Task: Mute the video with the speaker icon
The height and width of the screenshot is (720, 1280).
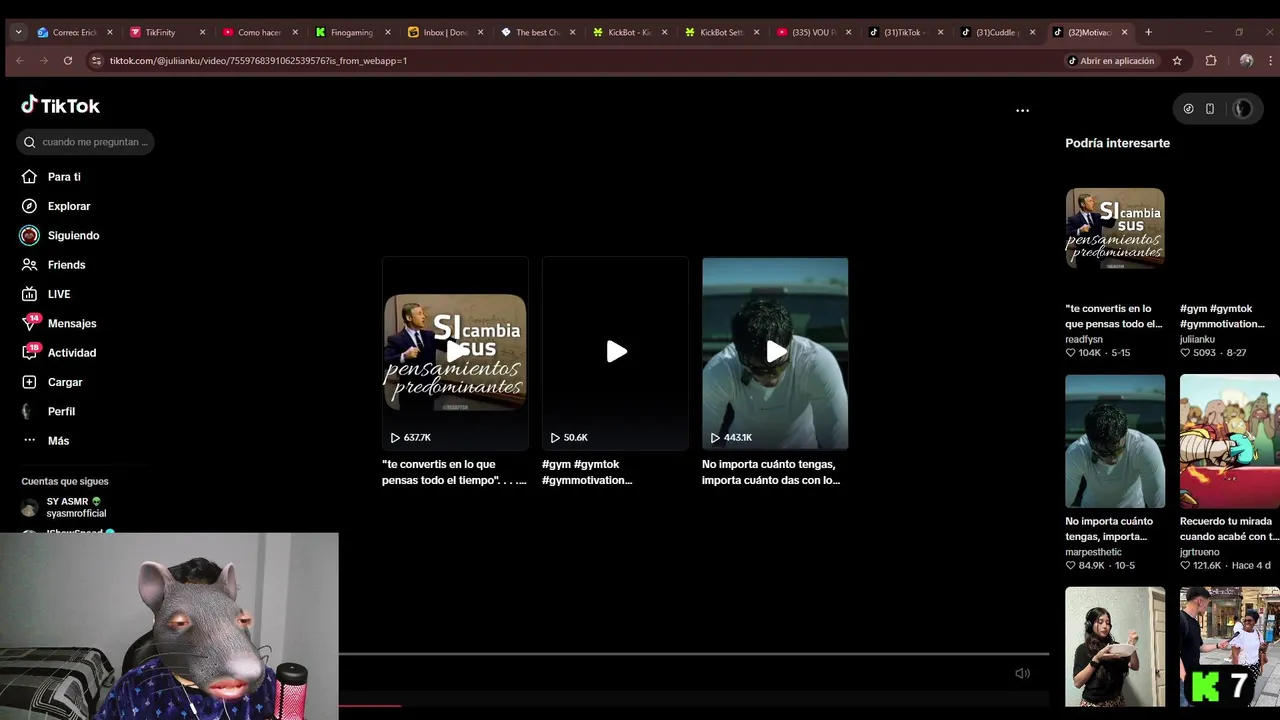Action: tap(1022, 673)
